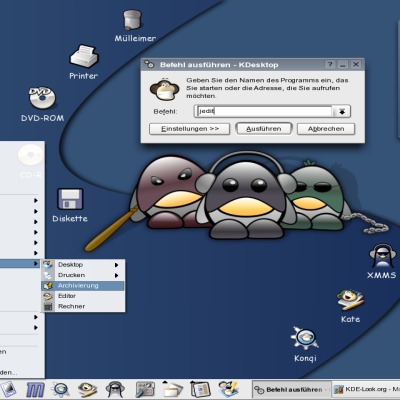Screen dimensions: 400x400
Task: Click the penguin with pencil panel icon
Action: coord(228,389)
